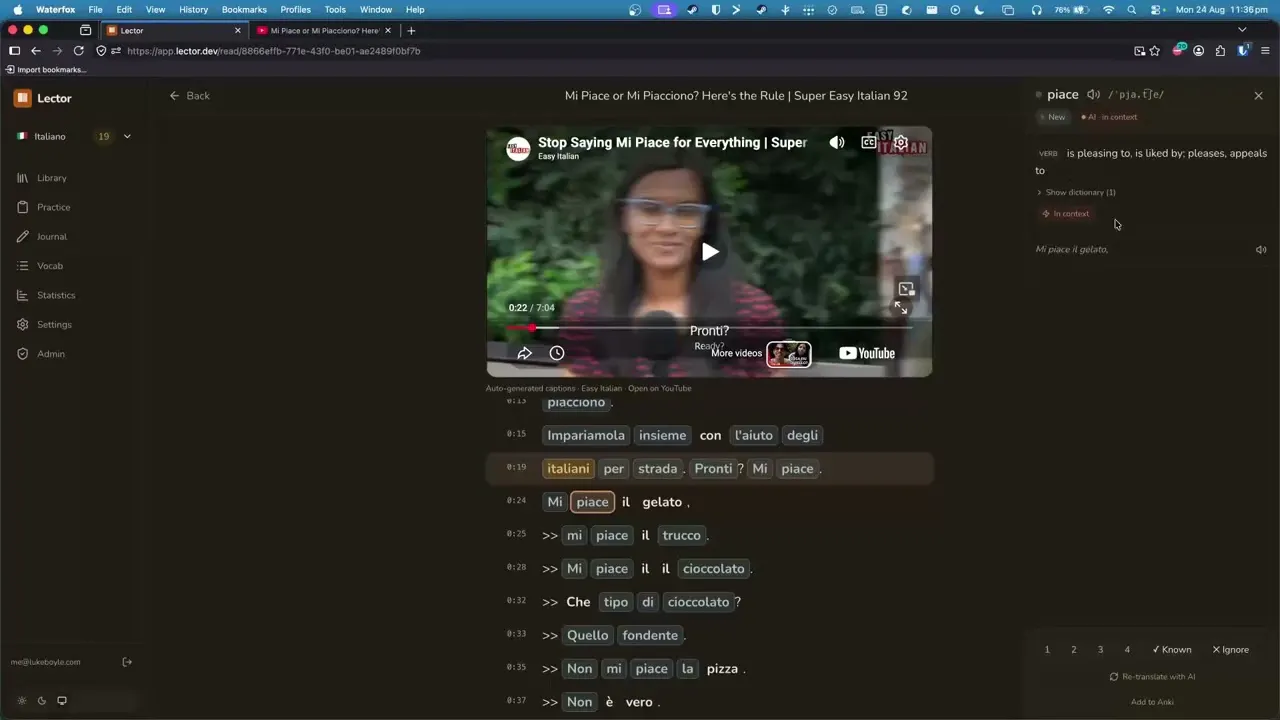Image resolution: width=1280 pixels, height=720 pixels.
Task: Enter fullscreen video mode
Action: [x=901, y=308]
